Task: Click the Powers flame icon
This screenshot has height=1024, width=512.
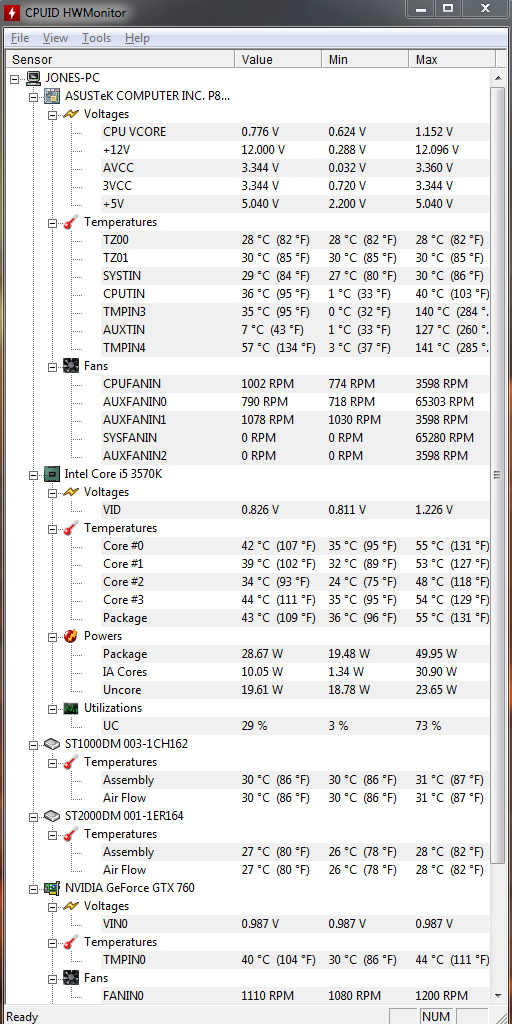Action: (71, 636)
